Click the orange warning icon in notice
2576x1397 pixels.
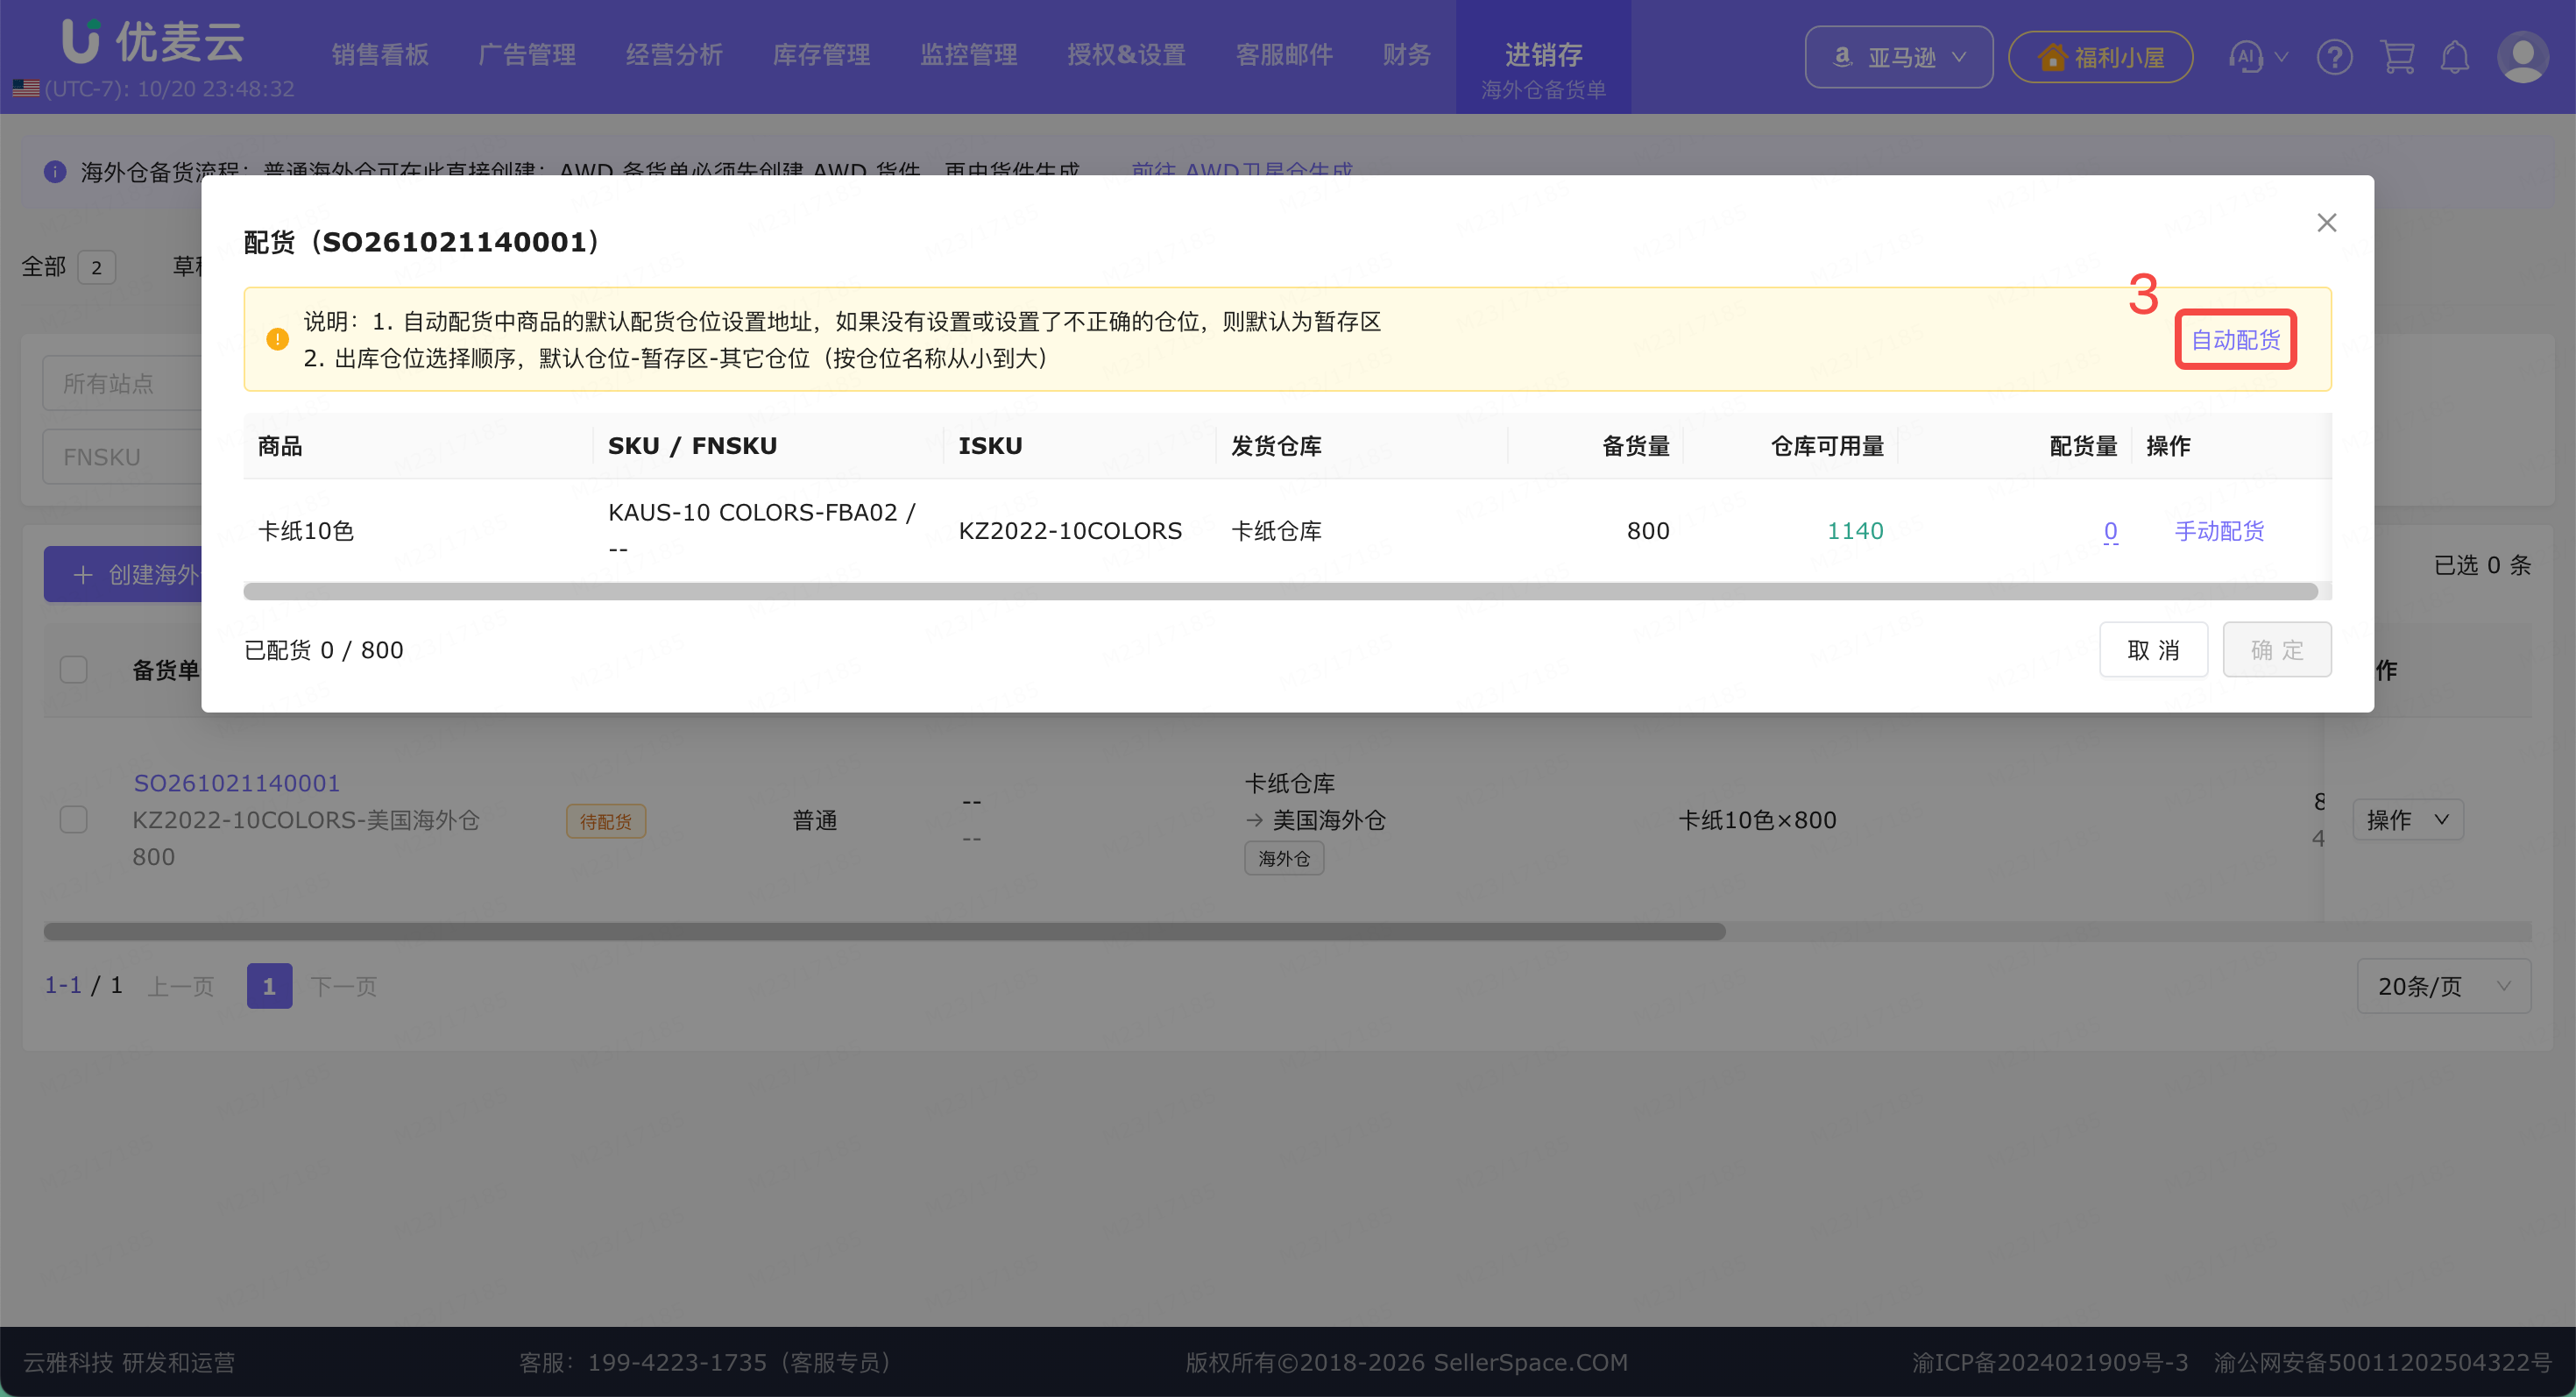(x=277, y=339)
